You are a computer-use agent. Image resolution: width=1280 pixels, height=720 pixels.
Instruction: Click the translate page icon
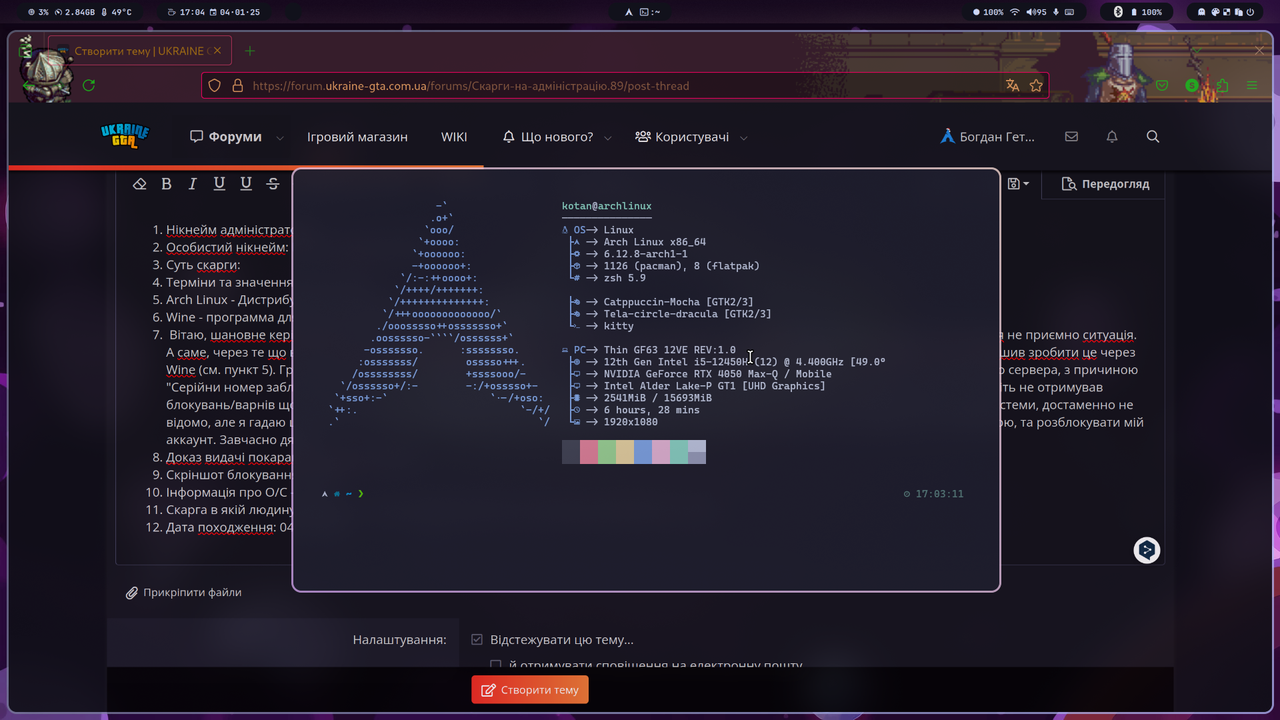(1013, 86)
